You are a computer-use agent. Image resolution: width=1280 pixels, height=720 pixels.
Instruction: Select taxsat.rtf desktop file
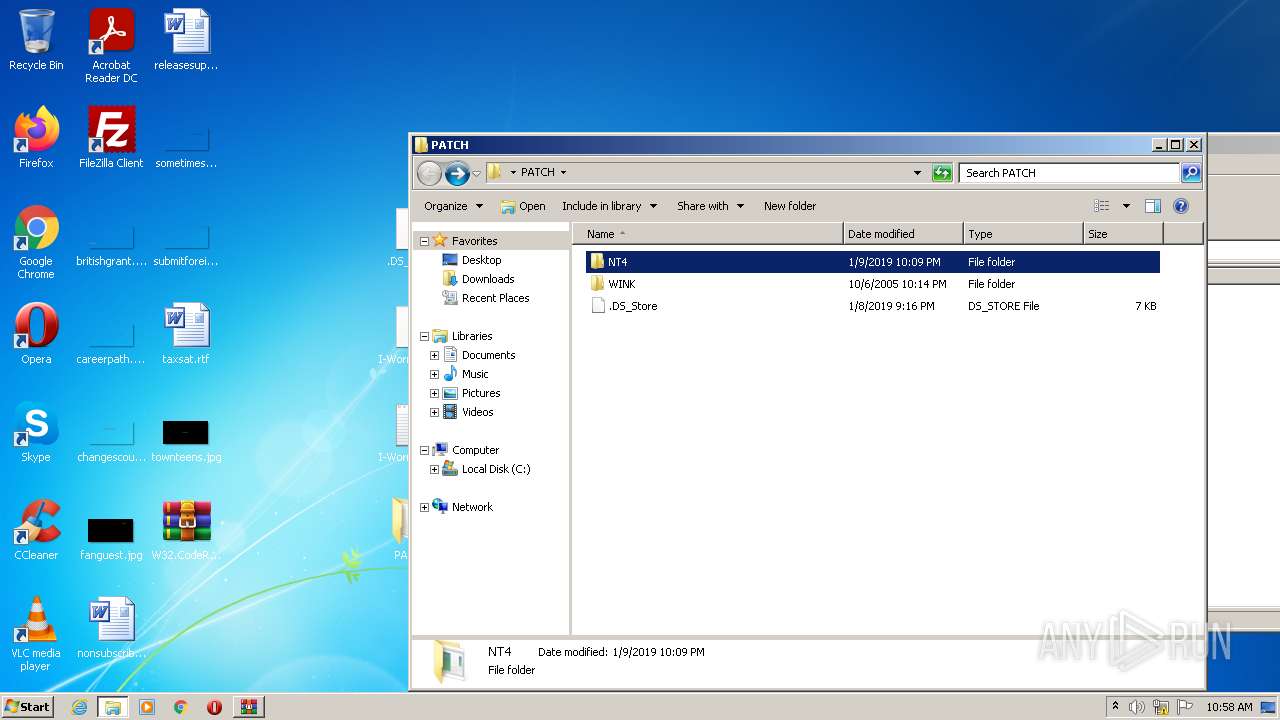[186, 334]
